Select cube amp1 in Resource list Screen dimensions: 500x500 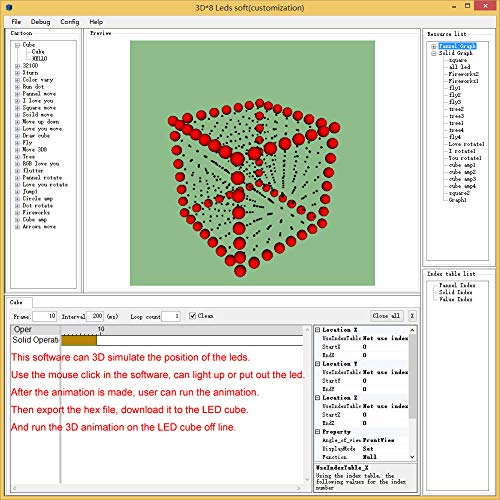[x=462, y=165]
